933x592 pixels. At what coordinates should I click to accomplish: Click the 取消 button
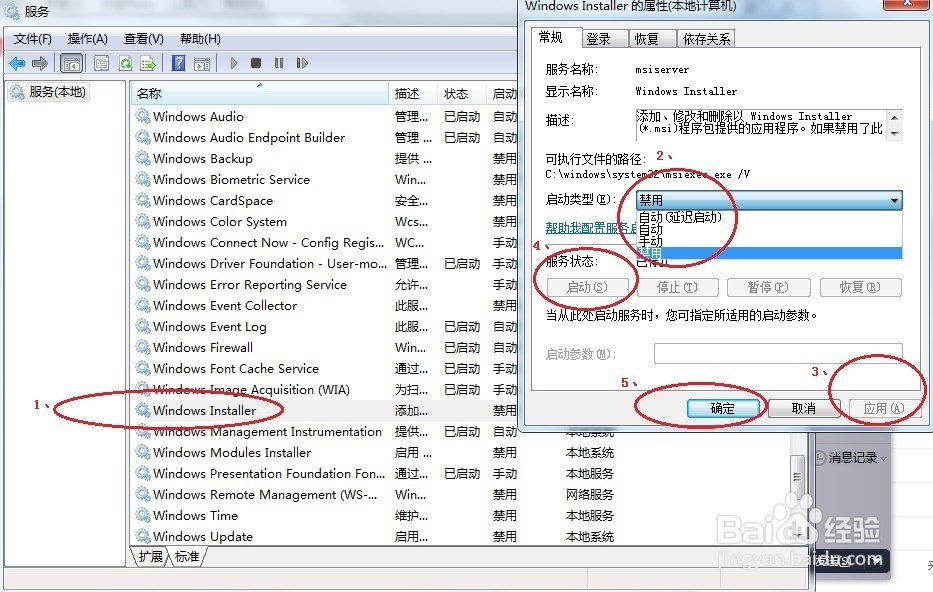click(804, 408)
